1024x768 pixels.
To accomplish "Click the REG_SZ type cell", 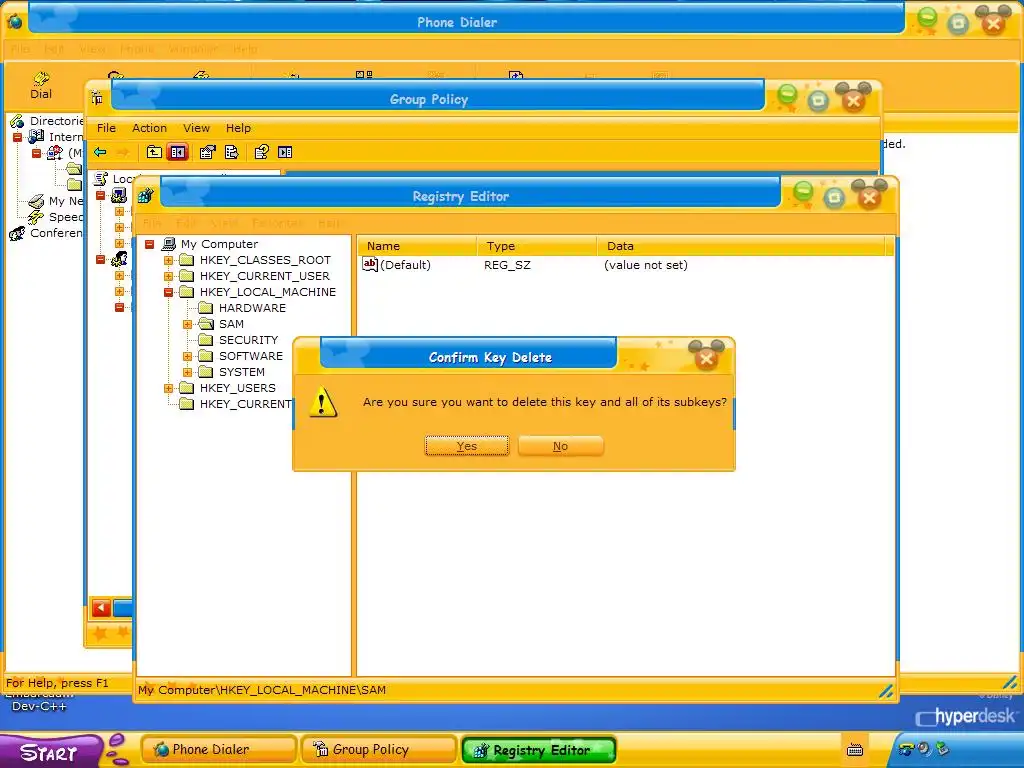I will (x=507, y=265).
